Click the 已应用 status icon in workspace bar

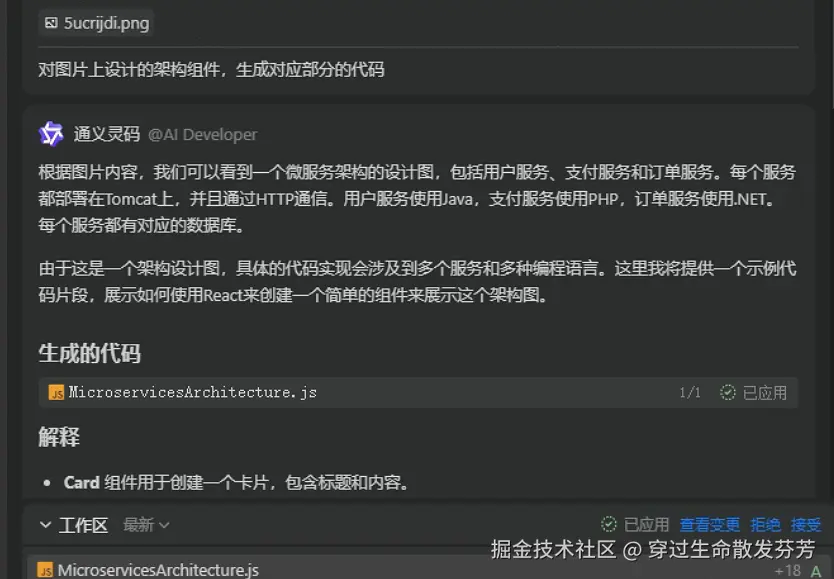pos(608,524)
